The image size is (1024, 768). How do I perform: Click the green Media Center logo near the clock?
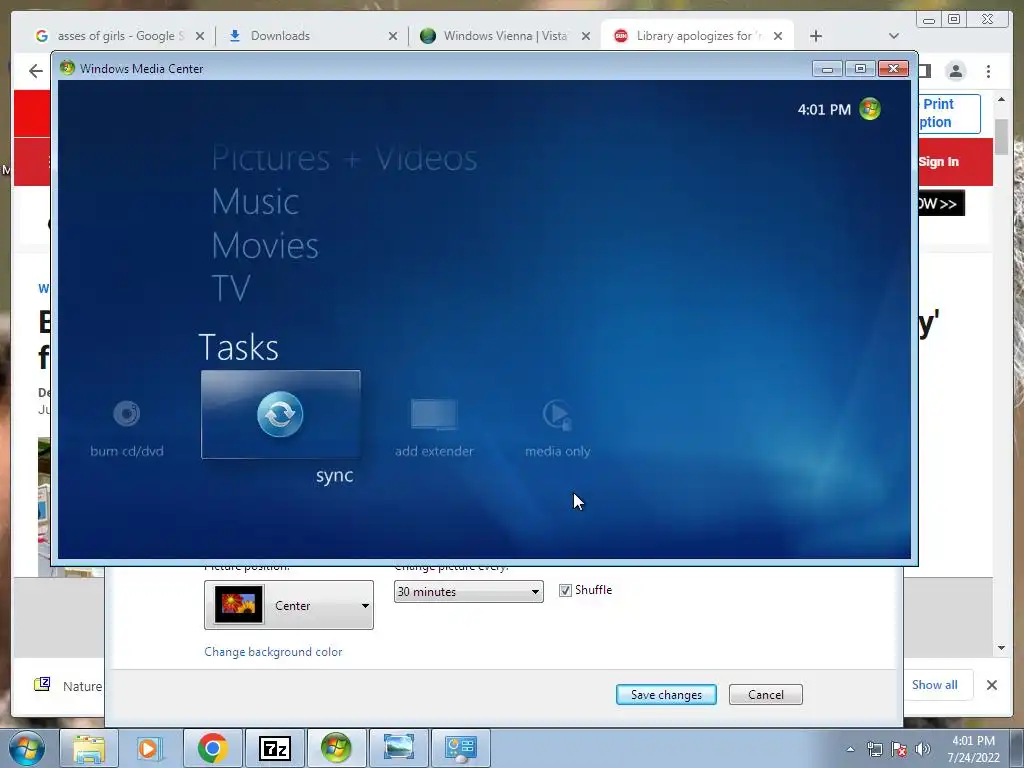869,109
